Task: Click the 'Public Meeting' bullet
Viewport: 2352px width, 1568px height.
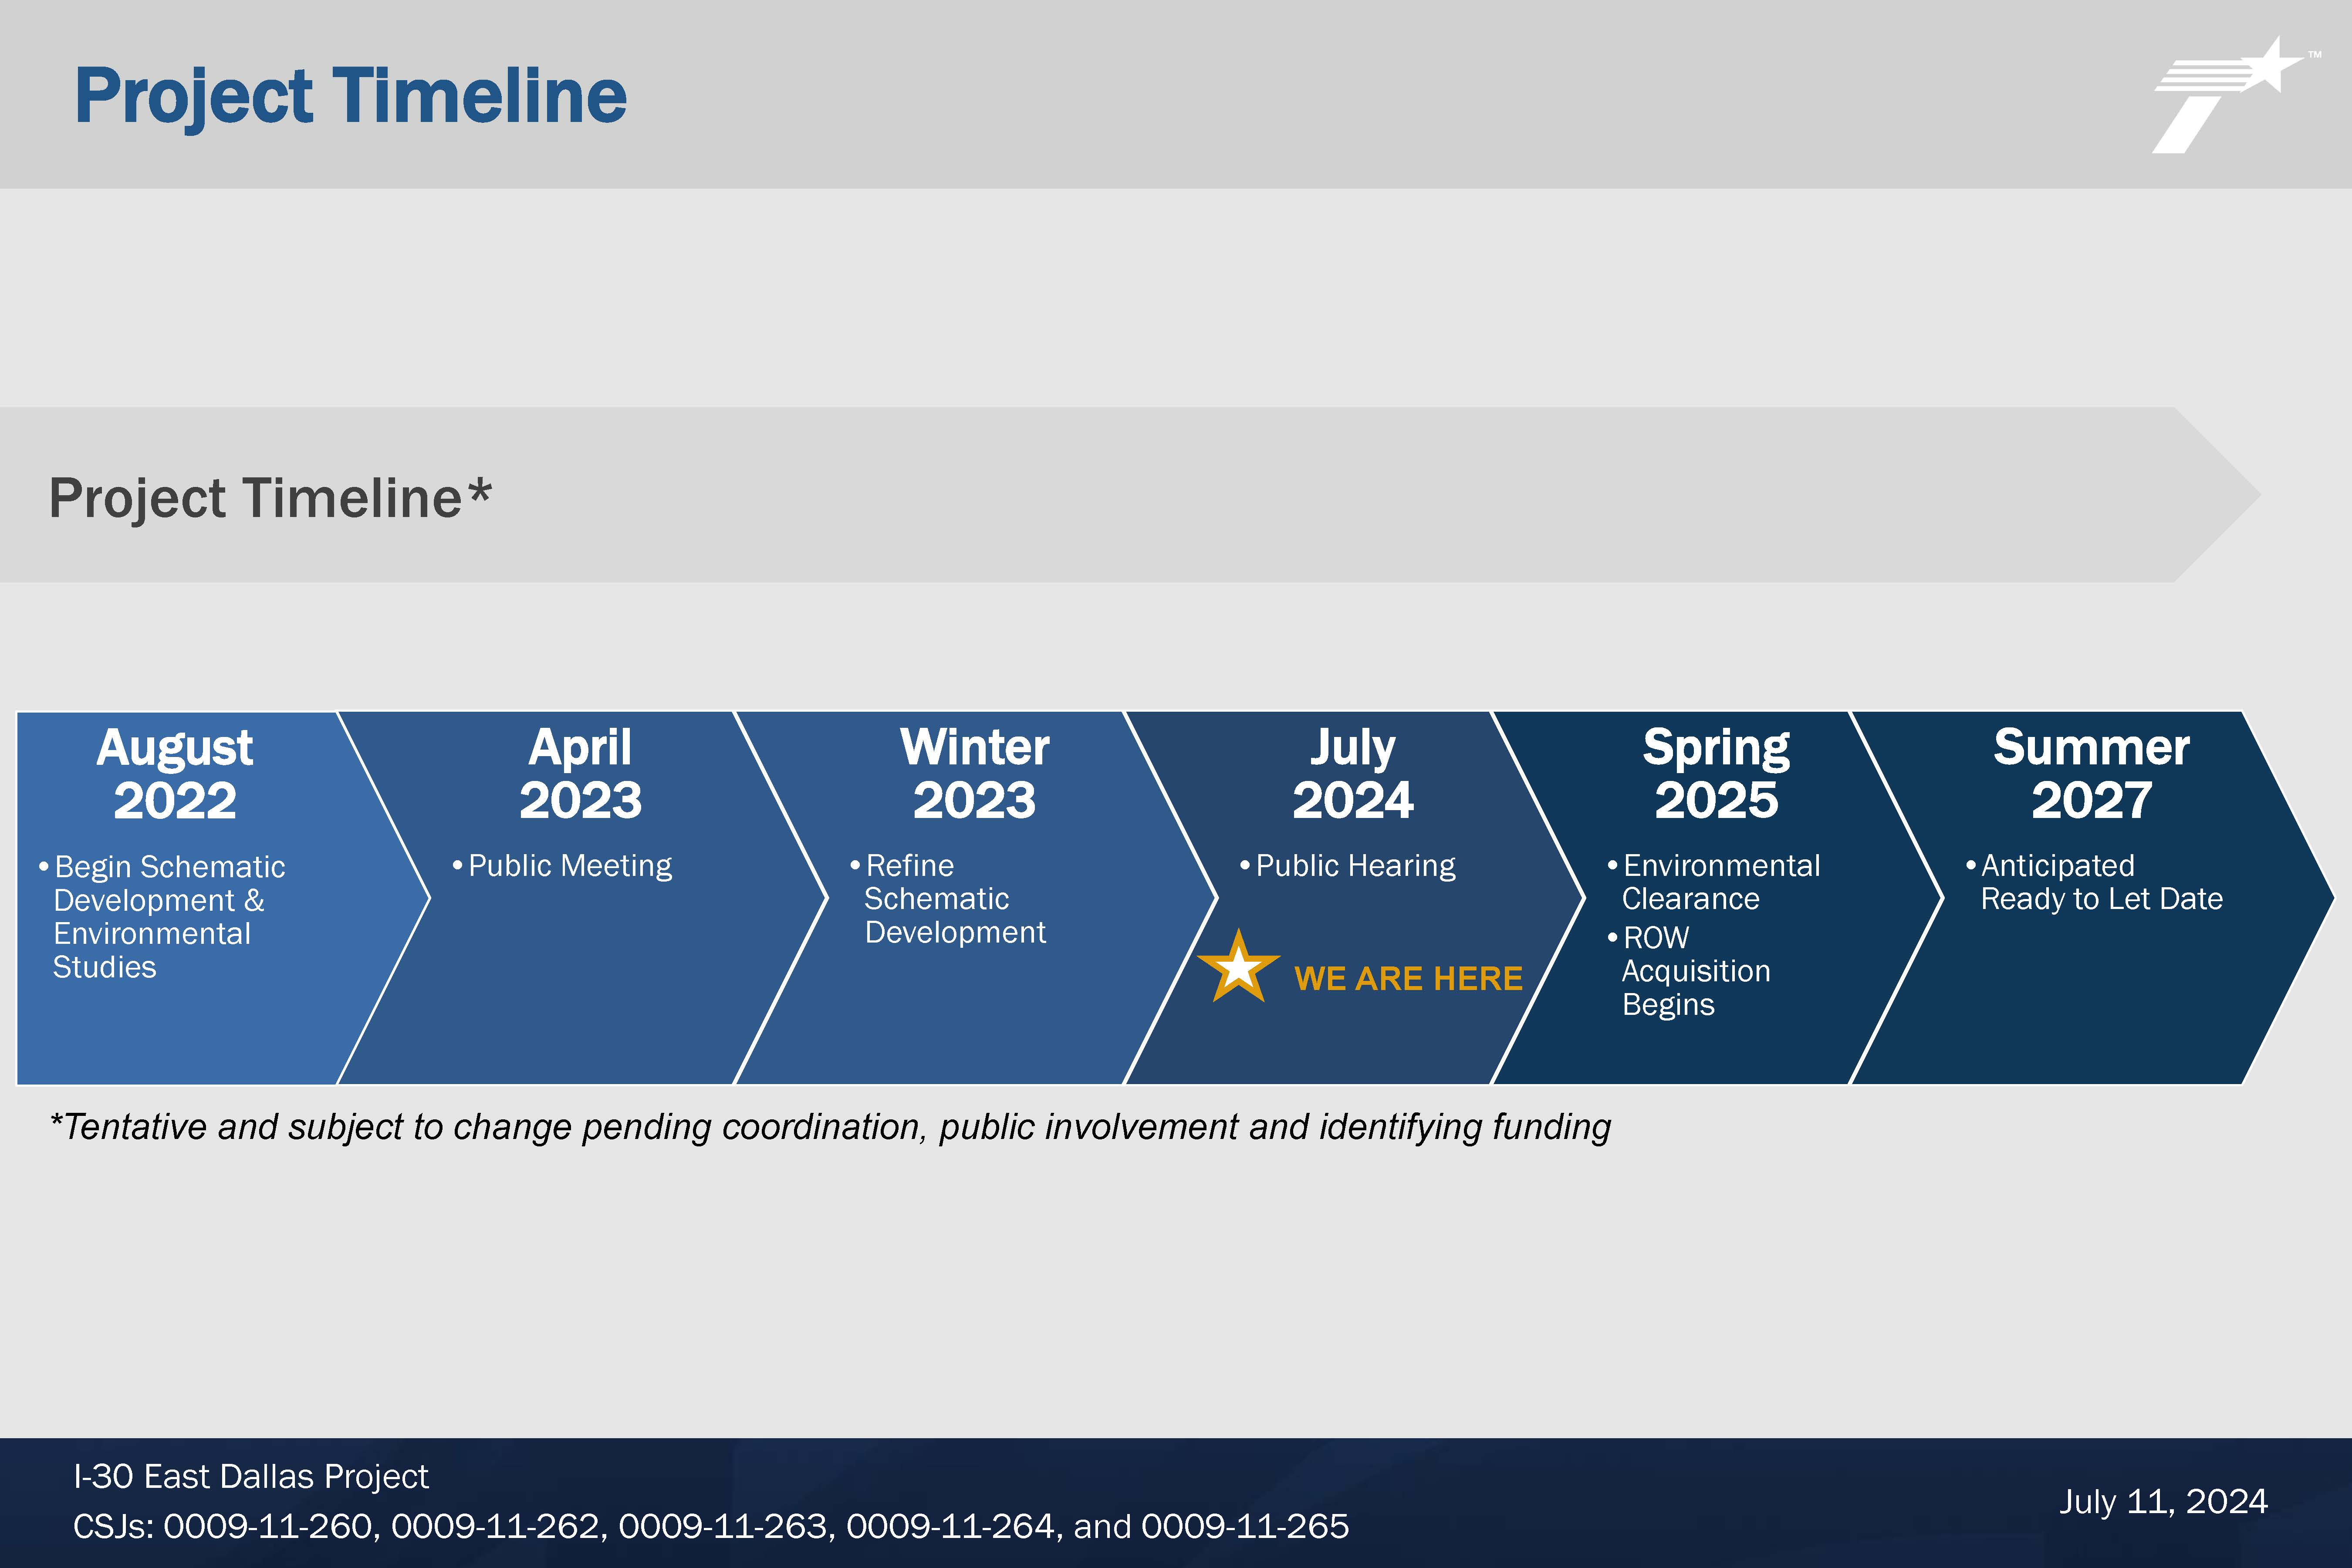Action: click(x=562, y=865)
